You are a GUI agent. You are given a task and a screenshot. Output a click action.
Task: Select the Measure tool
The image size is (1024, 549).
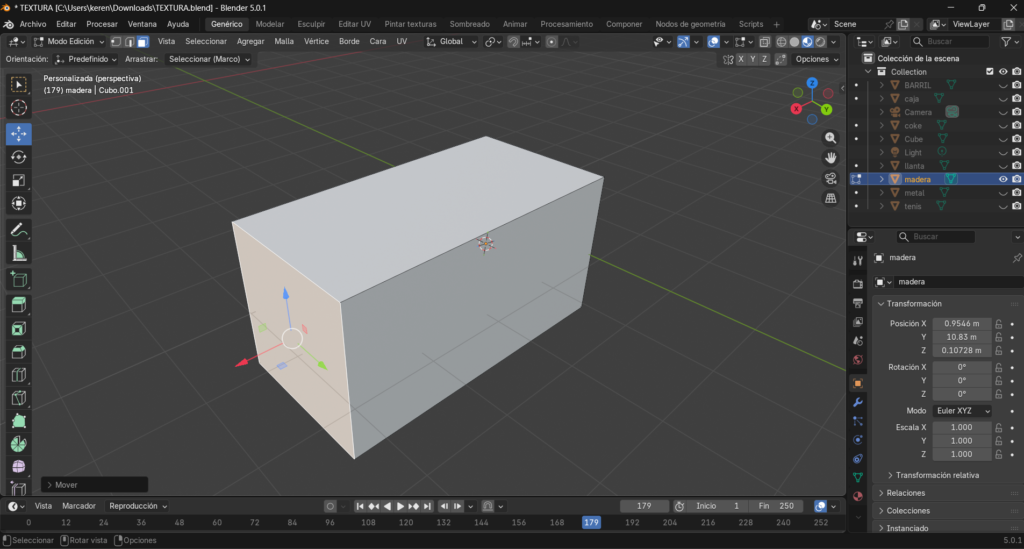click(18, 253)
